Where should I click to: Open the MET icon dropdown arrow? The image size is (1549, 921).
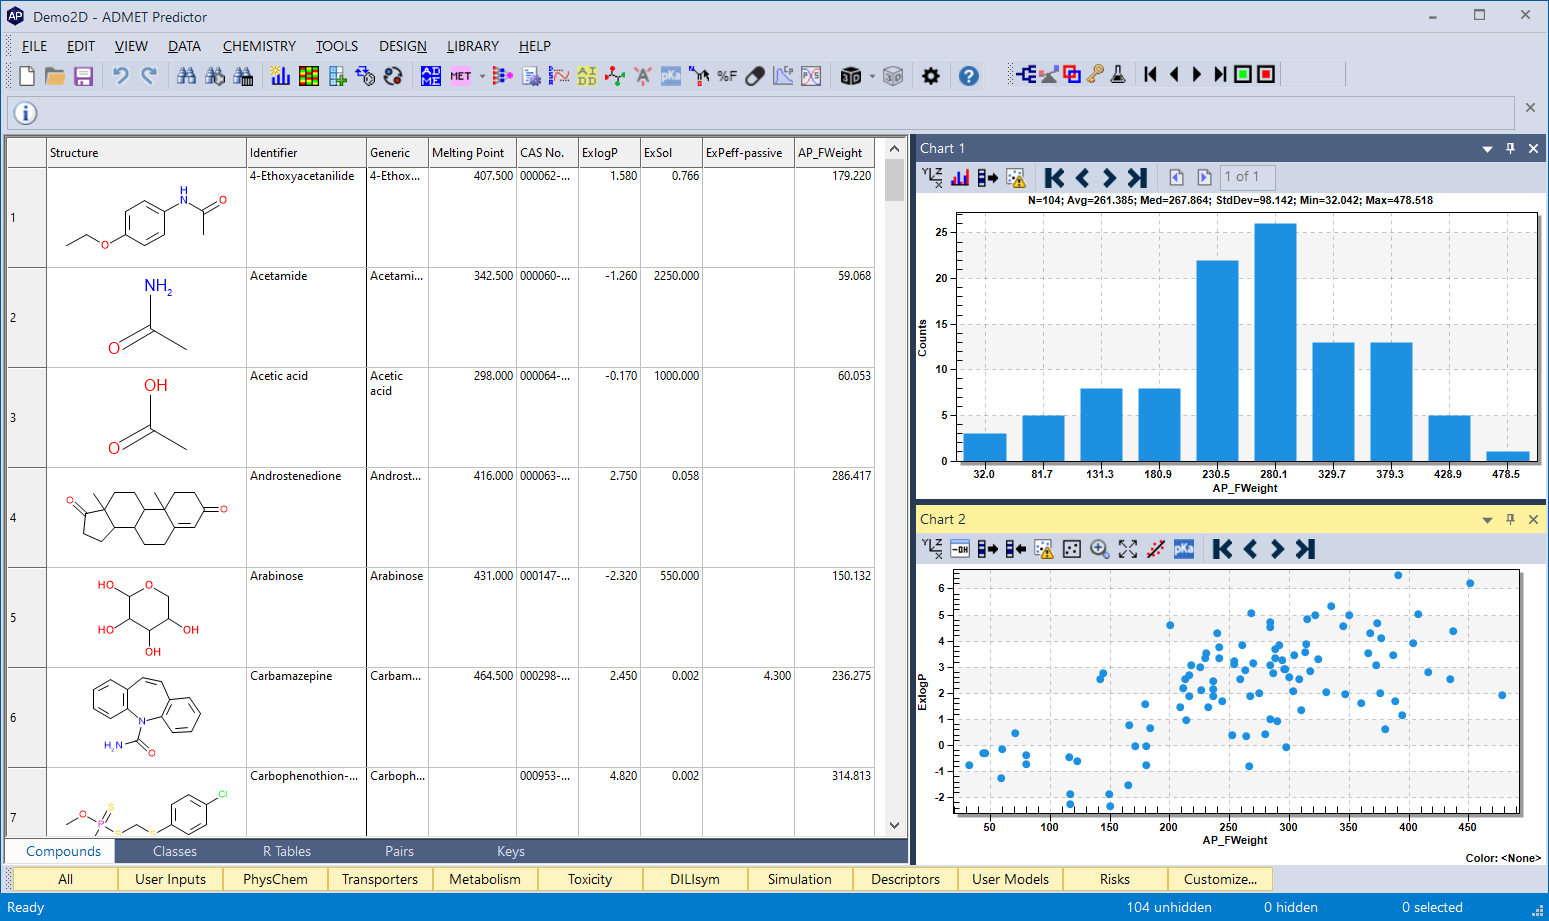point(482,76)
